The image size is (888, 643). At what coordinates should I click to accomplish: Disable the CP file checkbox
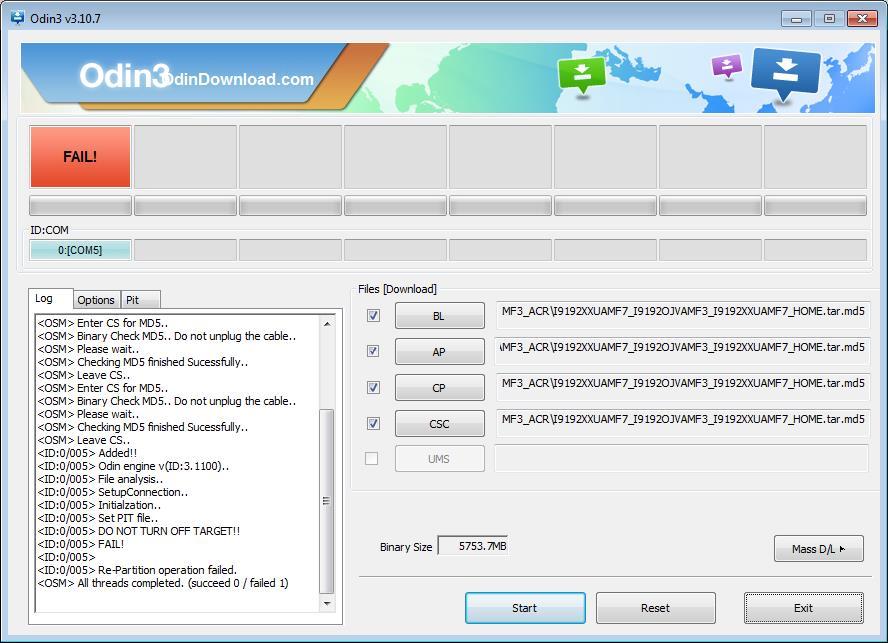pos(373,387)
